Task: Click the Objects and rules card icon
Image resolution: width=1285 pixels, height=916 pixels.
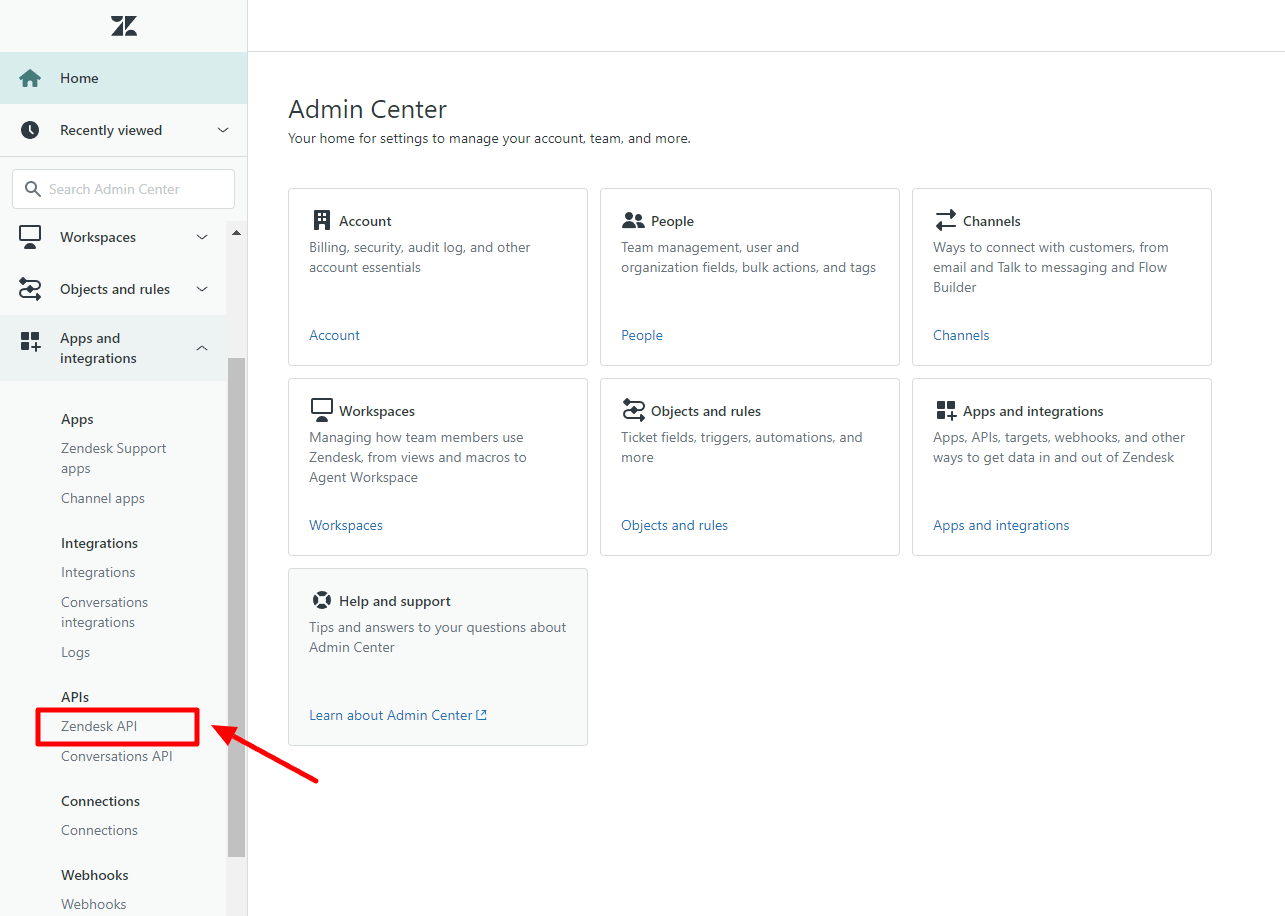Action: tap(633, 410)
